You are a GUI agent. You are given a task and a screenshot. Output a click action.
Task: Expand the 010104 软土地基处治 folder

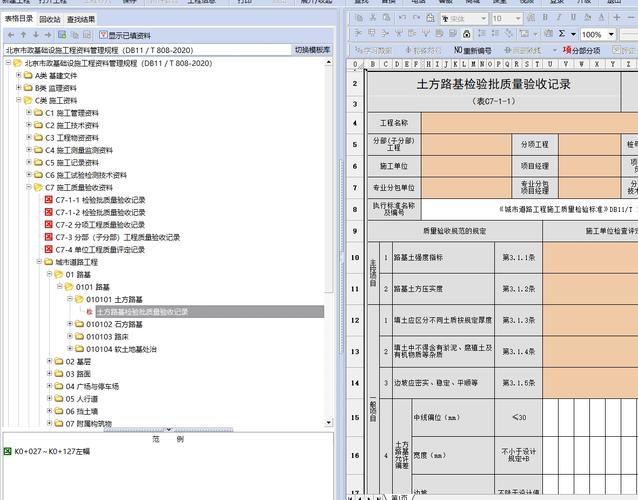click(70, 349)
